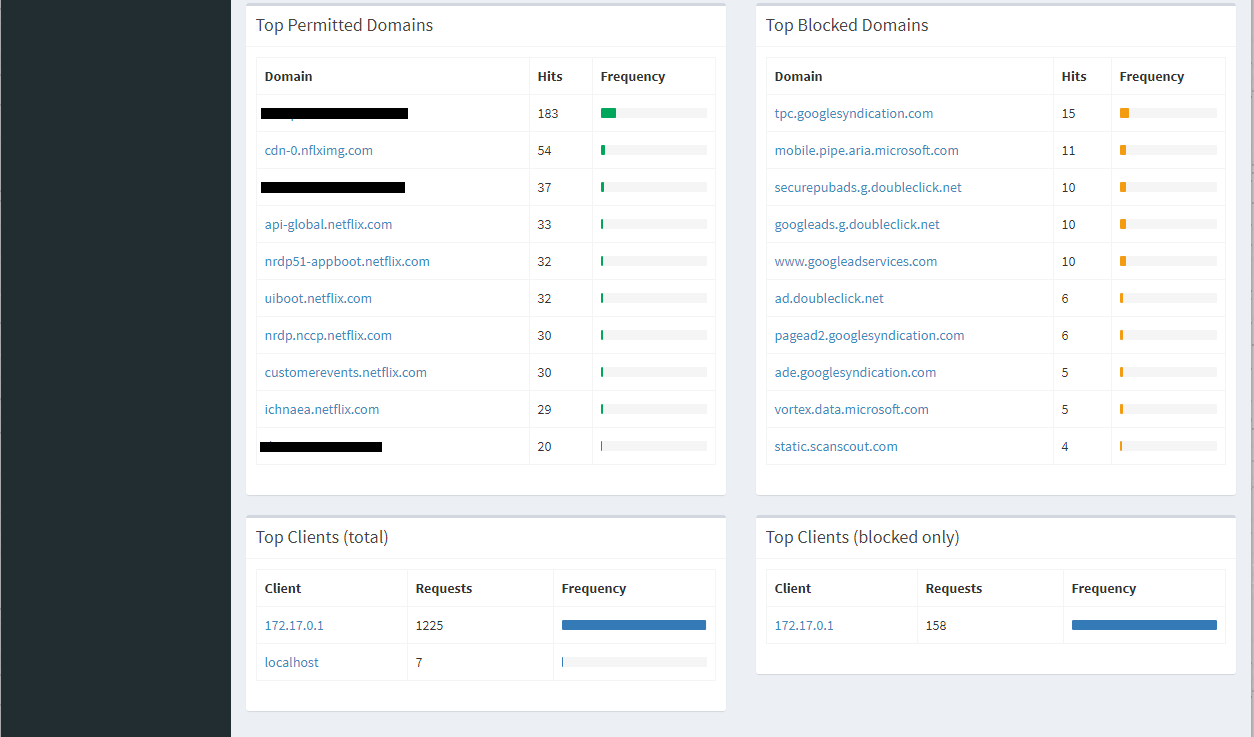Open ad.doubleclick.net blocked domain
Screen dimensions: 1254x737
point(829,298)
